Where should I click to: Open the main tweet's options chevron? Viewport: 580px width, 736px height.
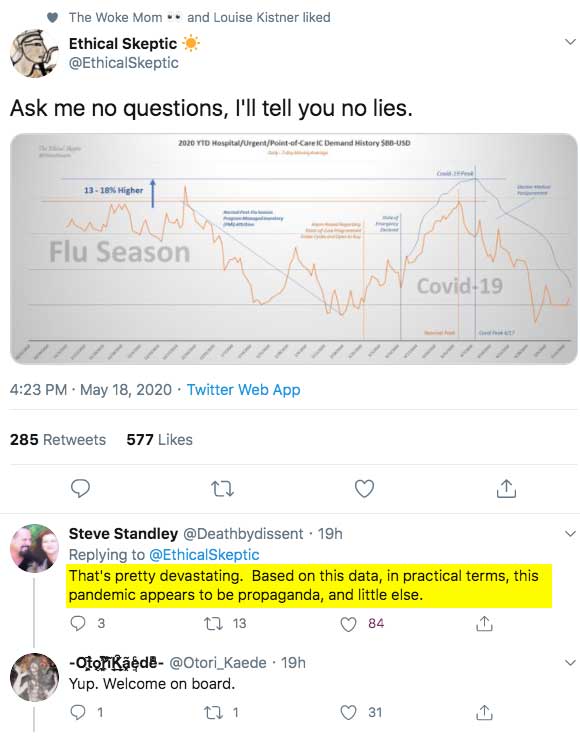click(570, 42)
